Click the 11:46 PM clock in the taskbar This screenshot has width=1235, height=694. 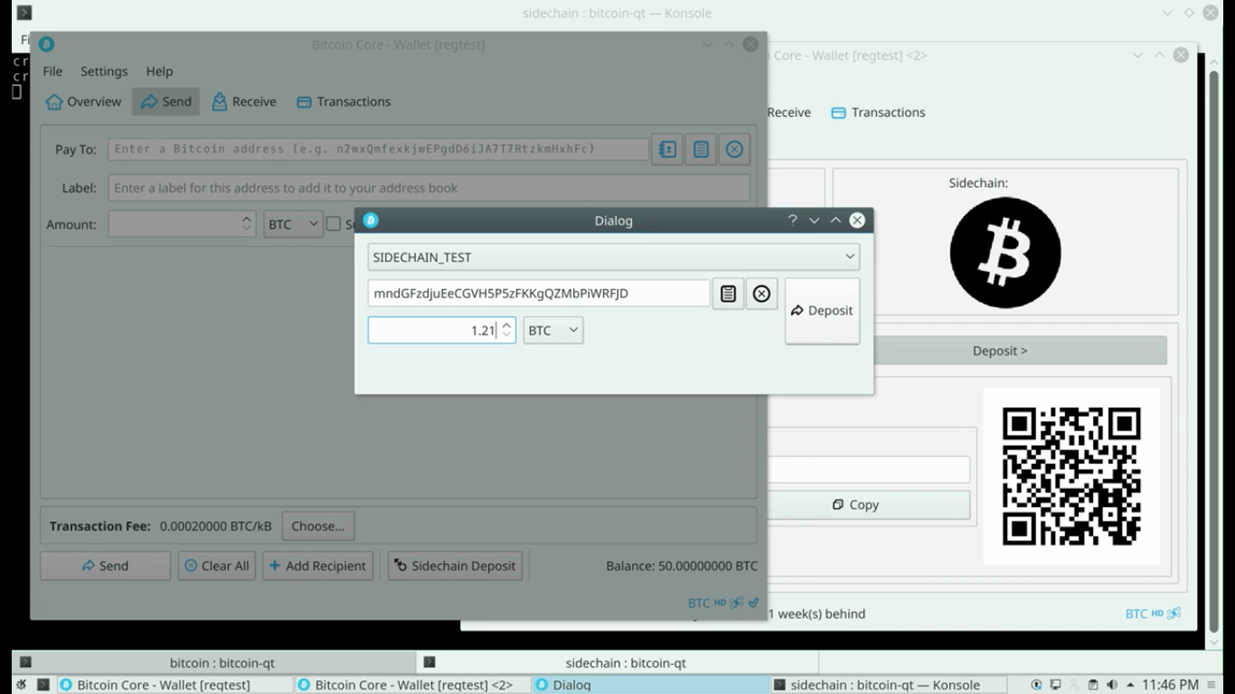click(x=1170, y=685)
